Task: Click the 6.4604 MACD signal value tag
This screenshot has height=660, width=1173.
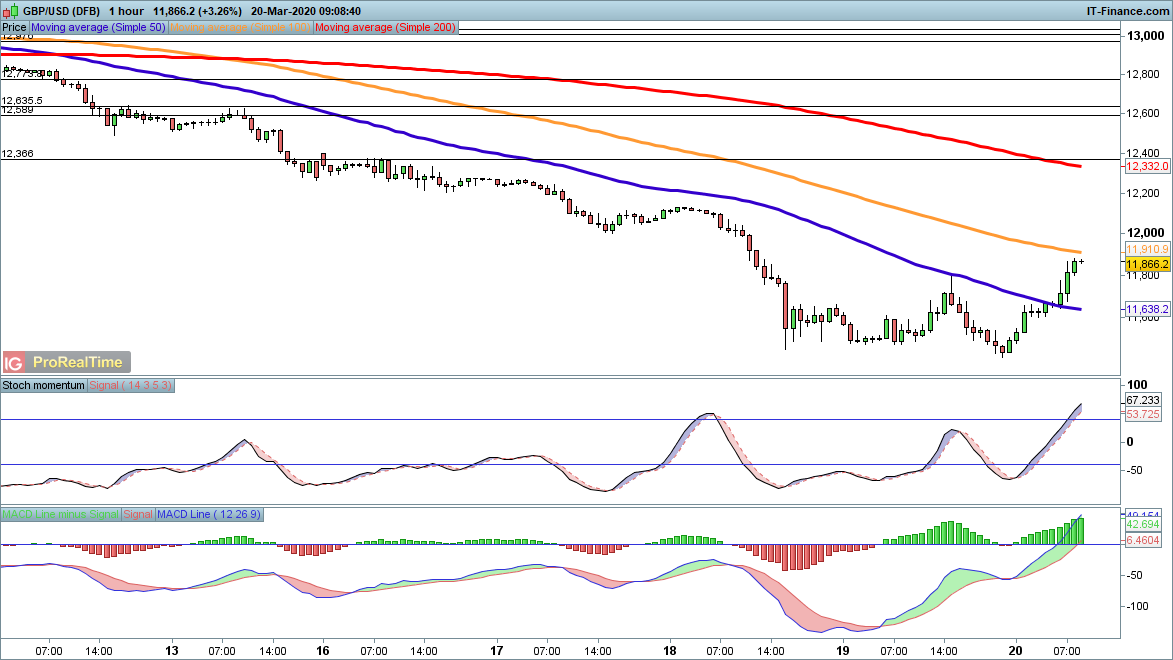Action: [1143, 540]
